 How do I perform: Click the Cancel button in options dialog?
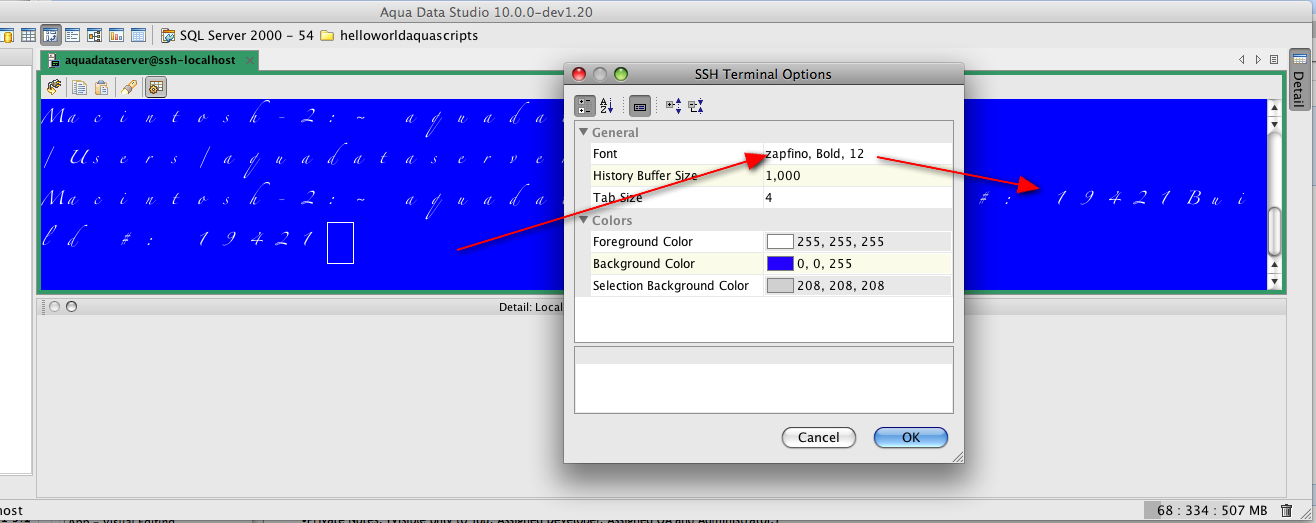819,437
